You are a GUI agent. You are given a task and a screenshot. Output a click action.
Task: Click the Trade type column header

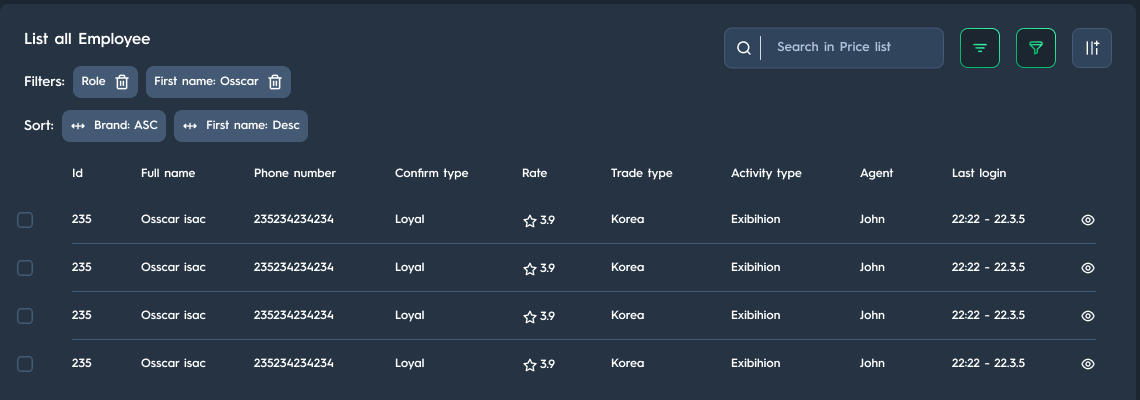click(641, 173)
